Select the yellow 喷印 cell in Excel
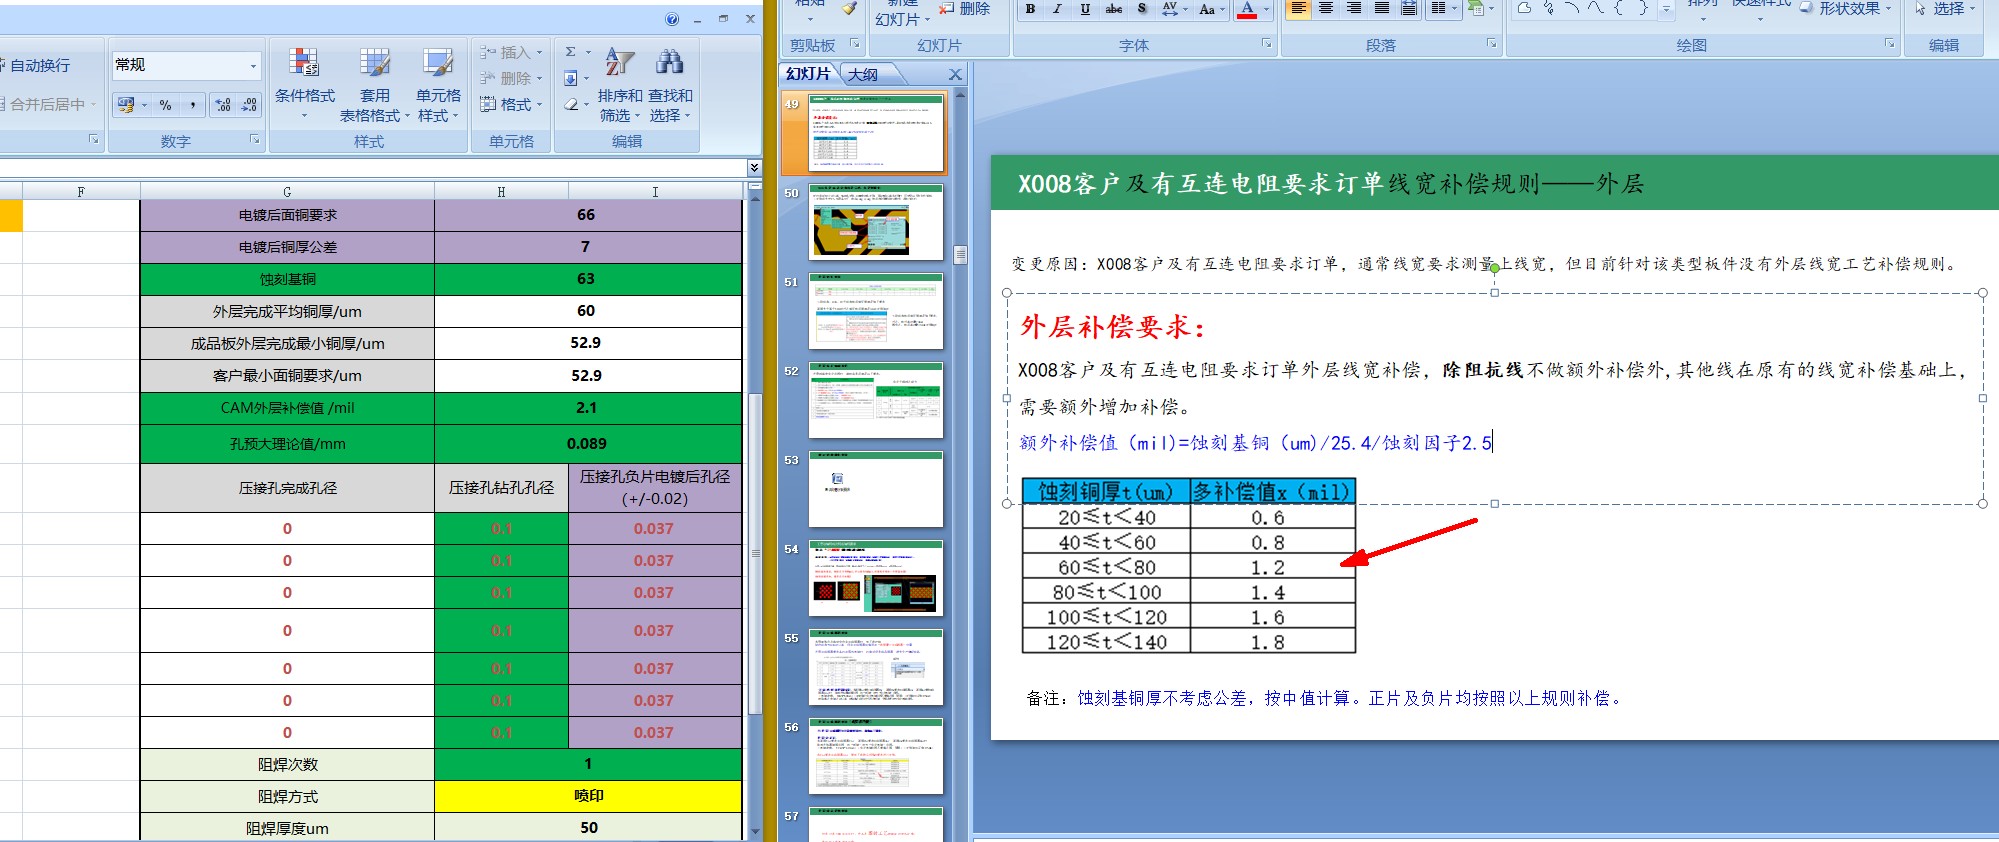 (x=588, y=796)
